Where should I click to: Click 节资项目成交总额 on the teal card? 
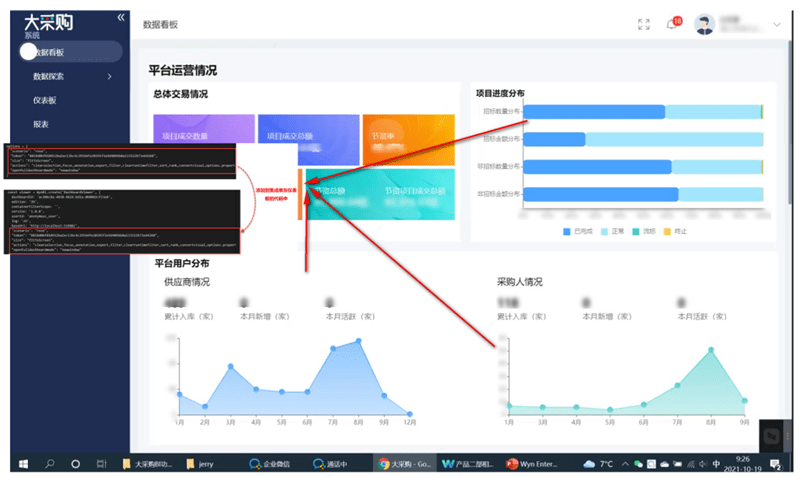pyautogui.click(x=415, y=191)
